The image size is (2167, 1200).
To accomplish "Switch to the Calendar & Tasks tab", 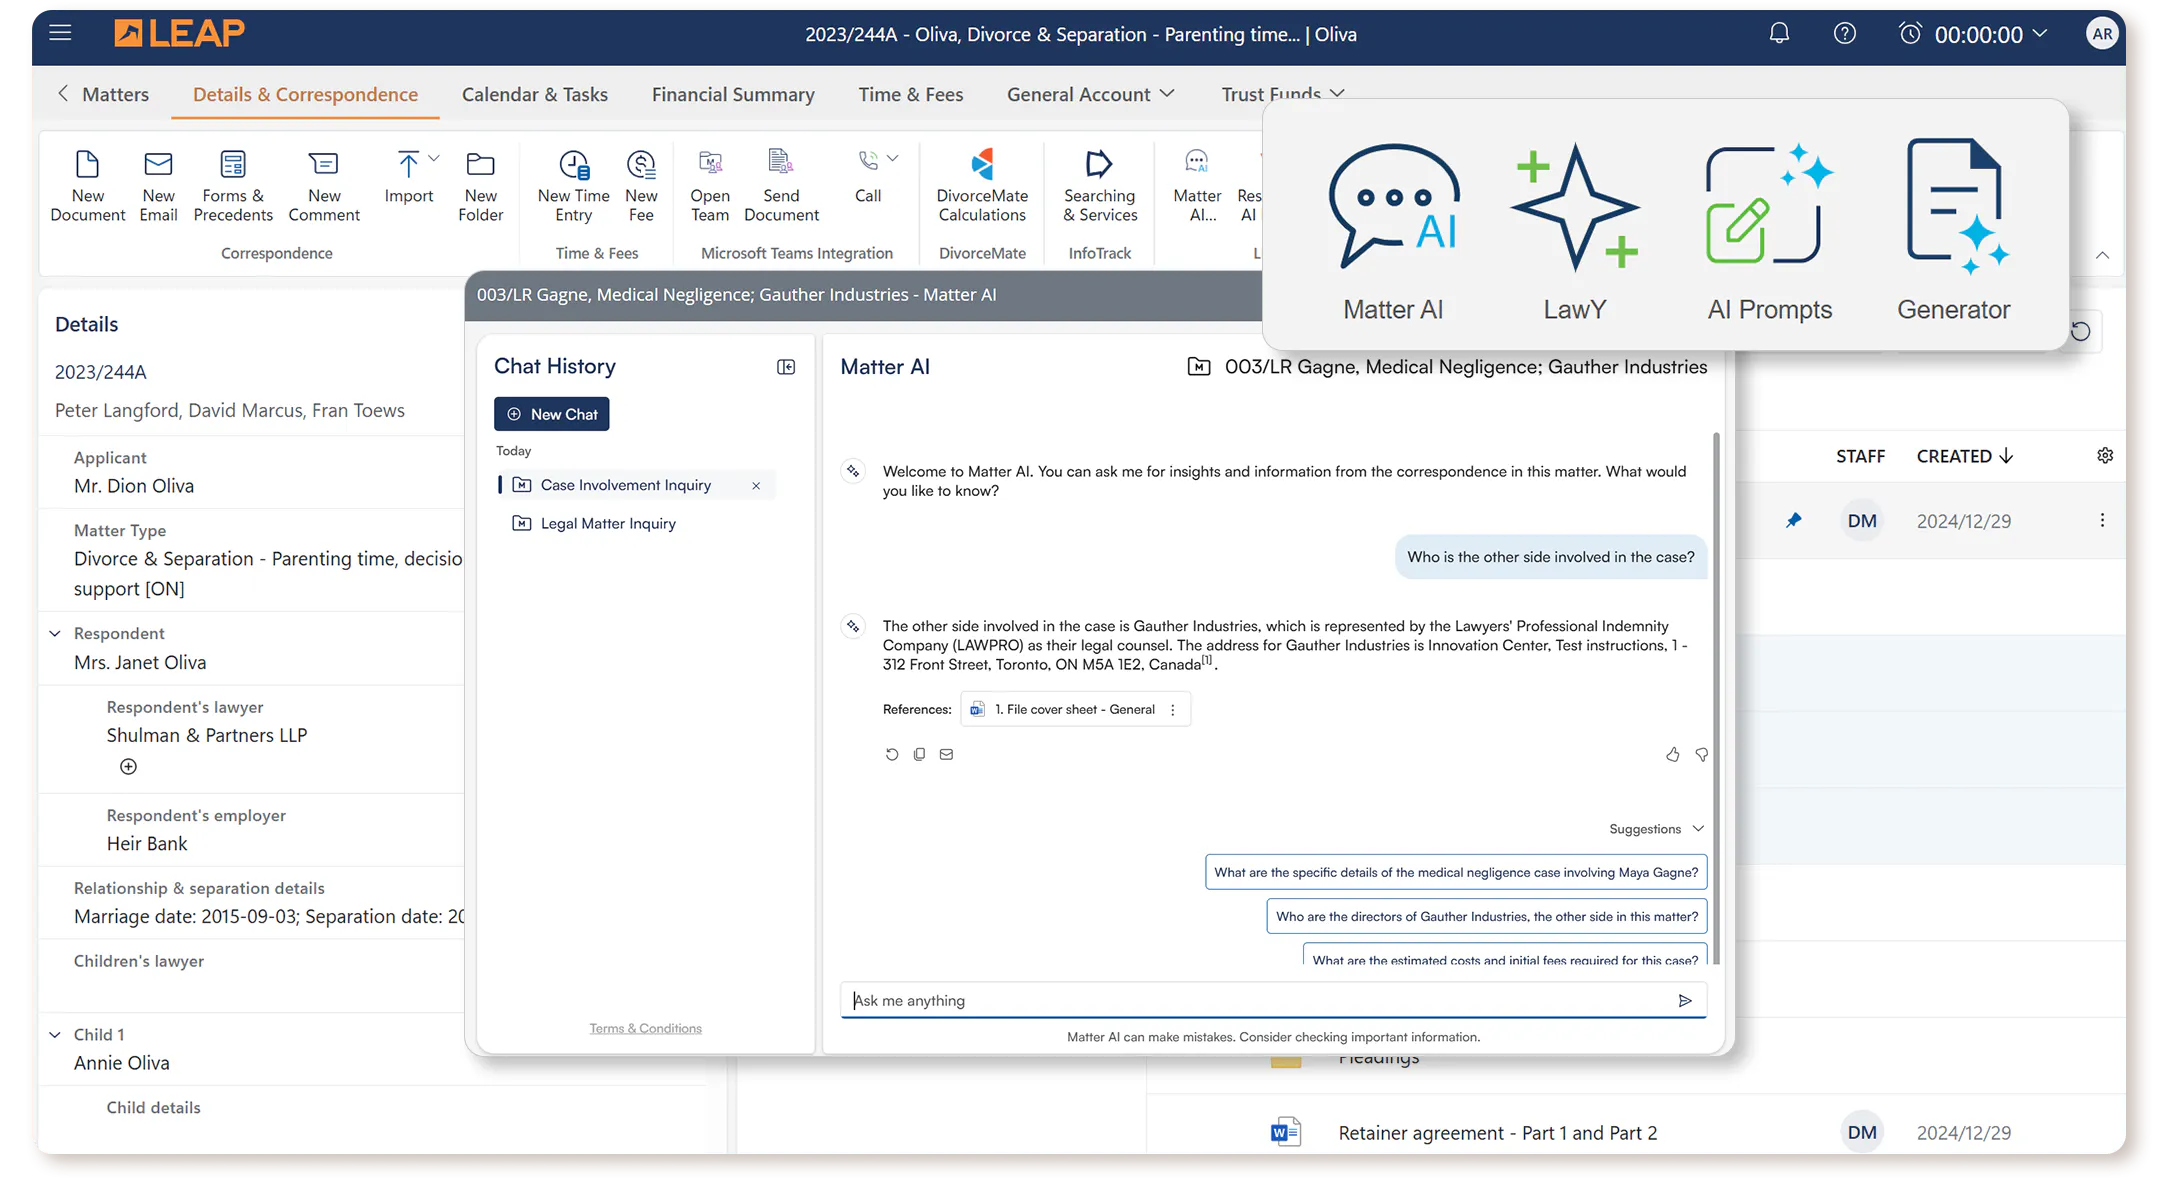I will coord(534,94).
